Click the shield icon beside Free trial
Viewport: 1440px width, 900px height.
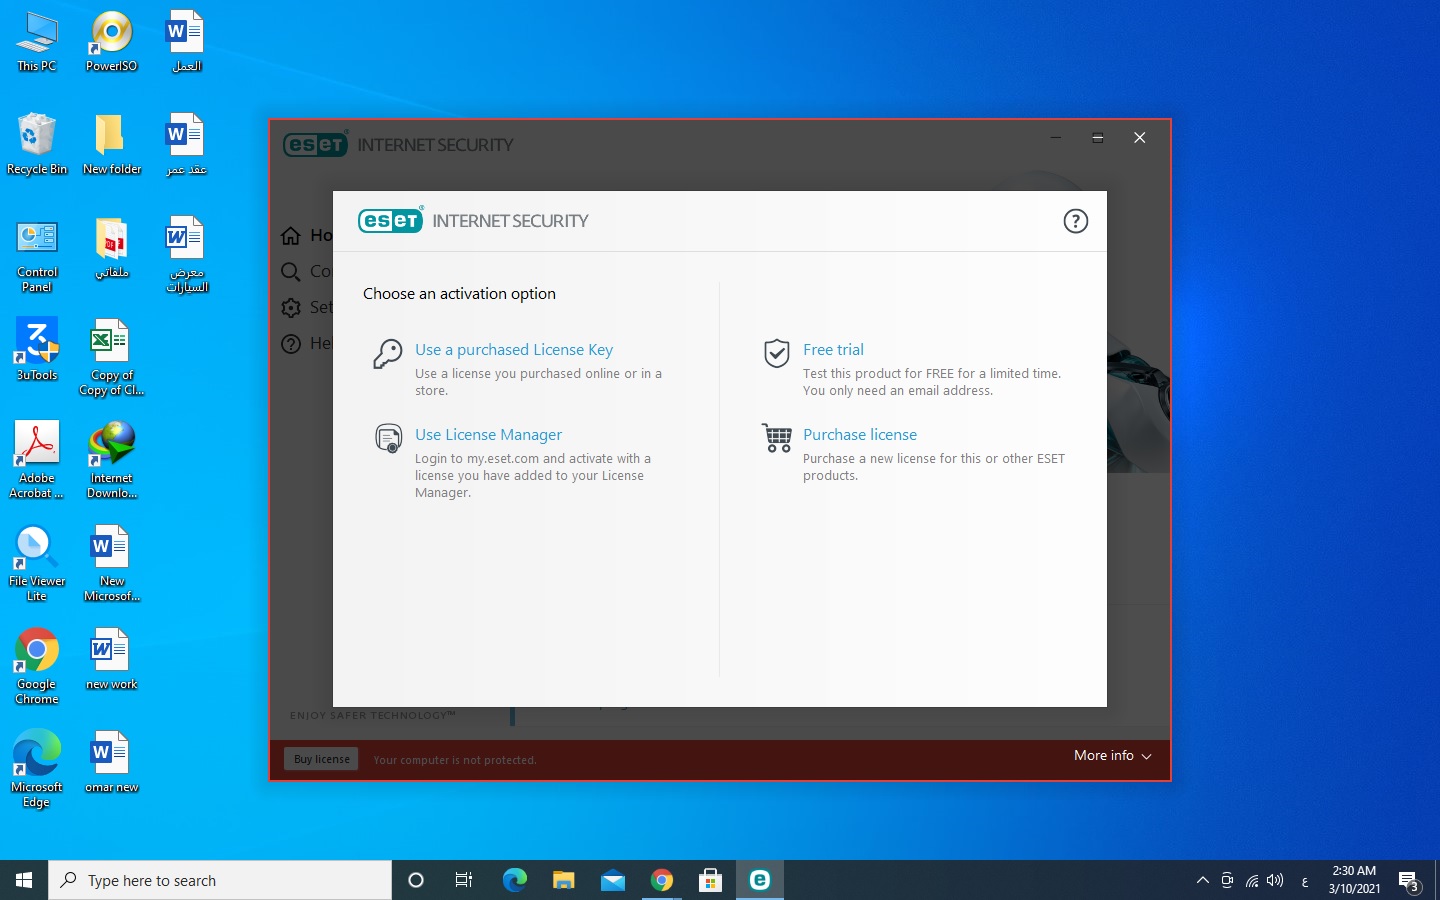(777, 353)
